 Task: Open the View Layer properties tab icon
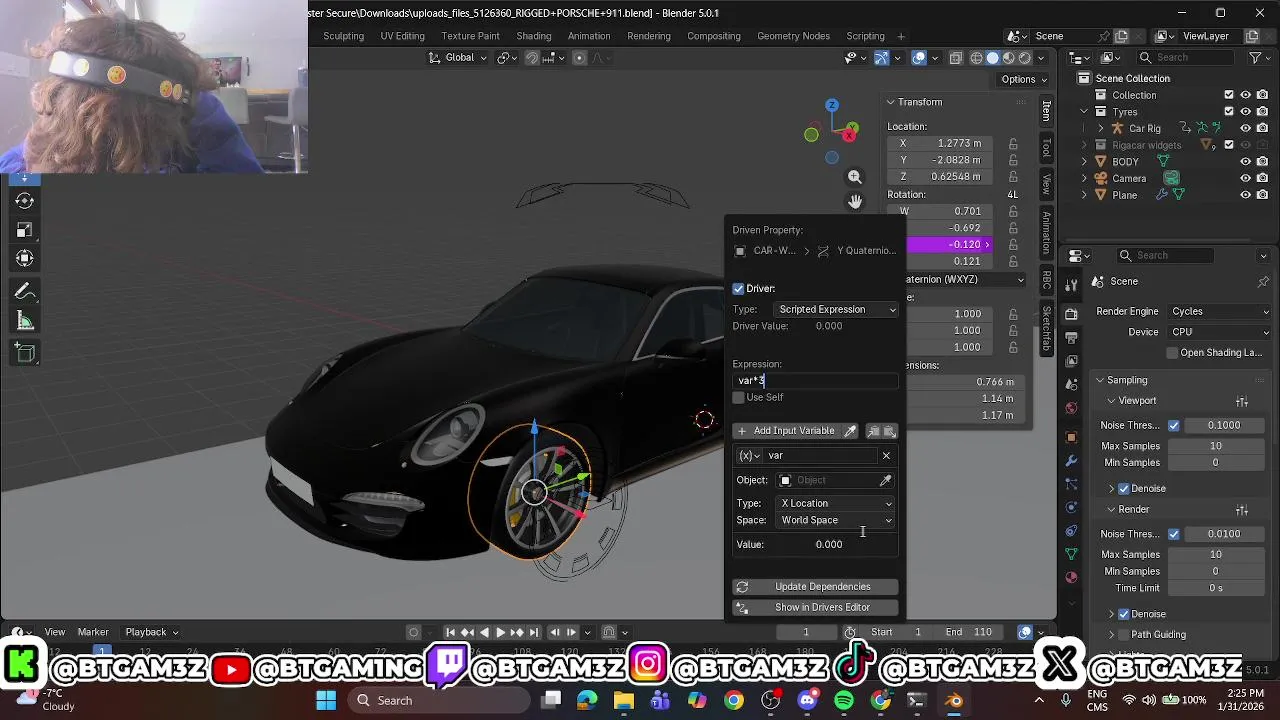[x=1072, y=361]
